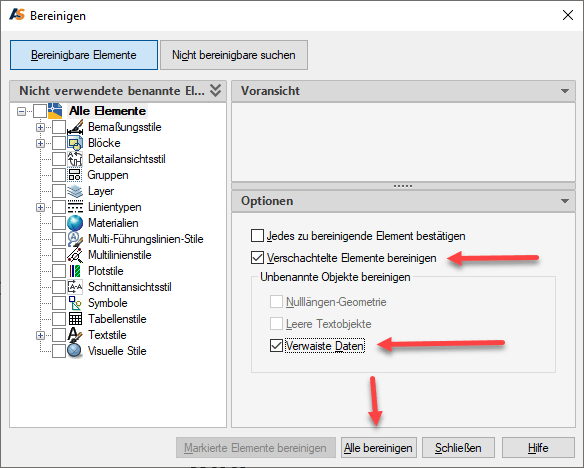
Task: Check the Layer checkbox
Action: 59,191
